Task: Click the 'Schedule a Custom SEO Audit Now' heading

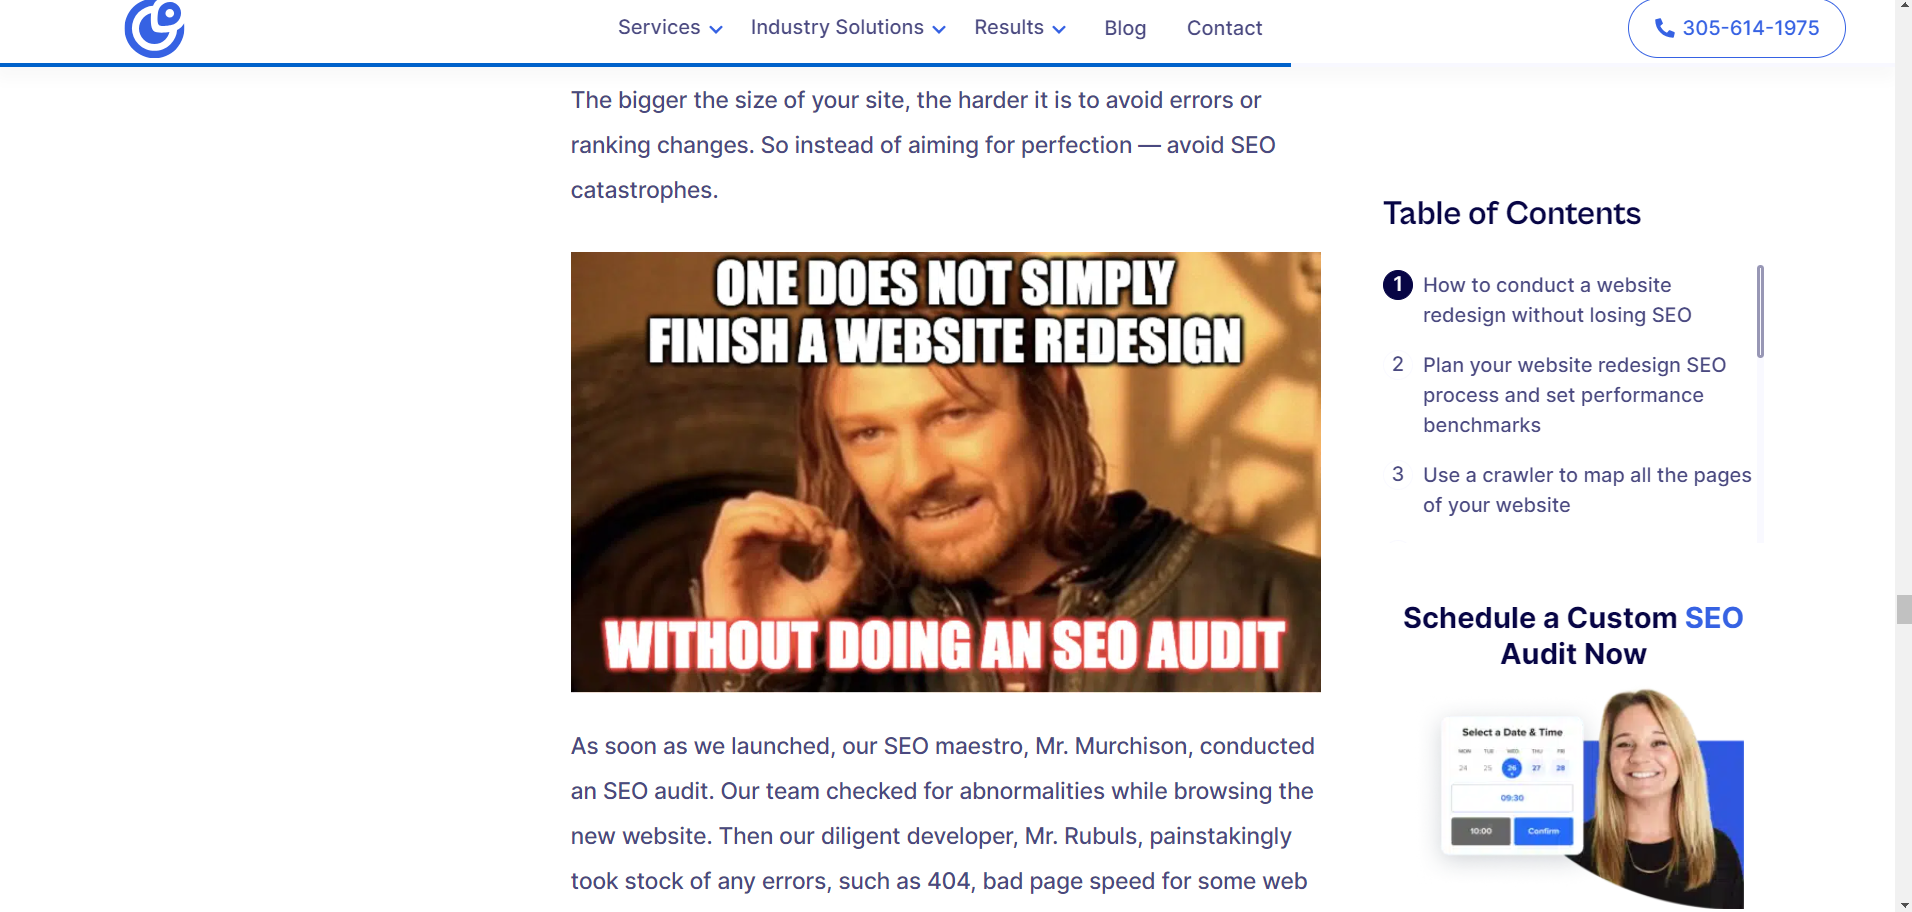Action: pos(1573,636)
